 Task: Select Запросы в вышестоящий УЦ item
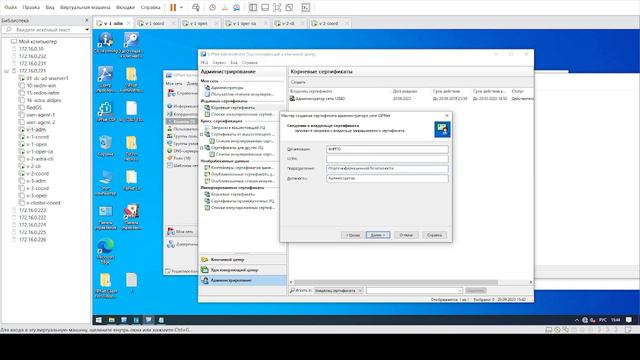[238, 128]
